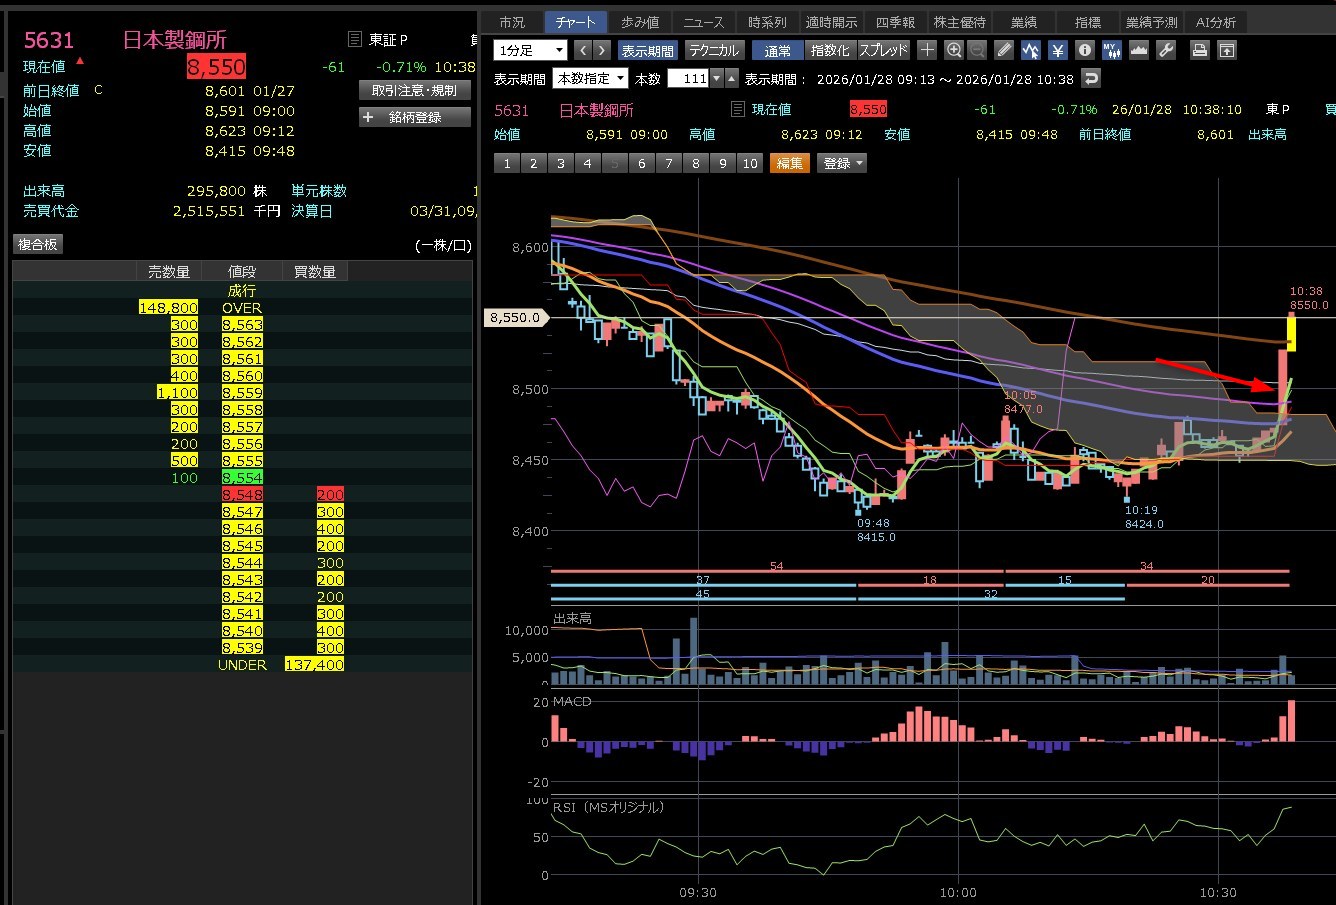Click the 本数 input field showing 111
Viewport: 1336px width, 905px height.
click(687, 78)
